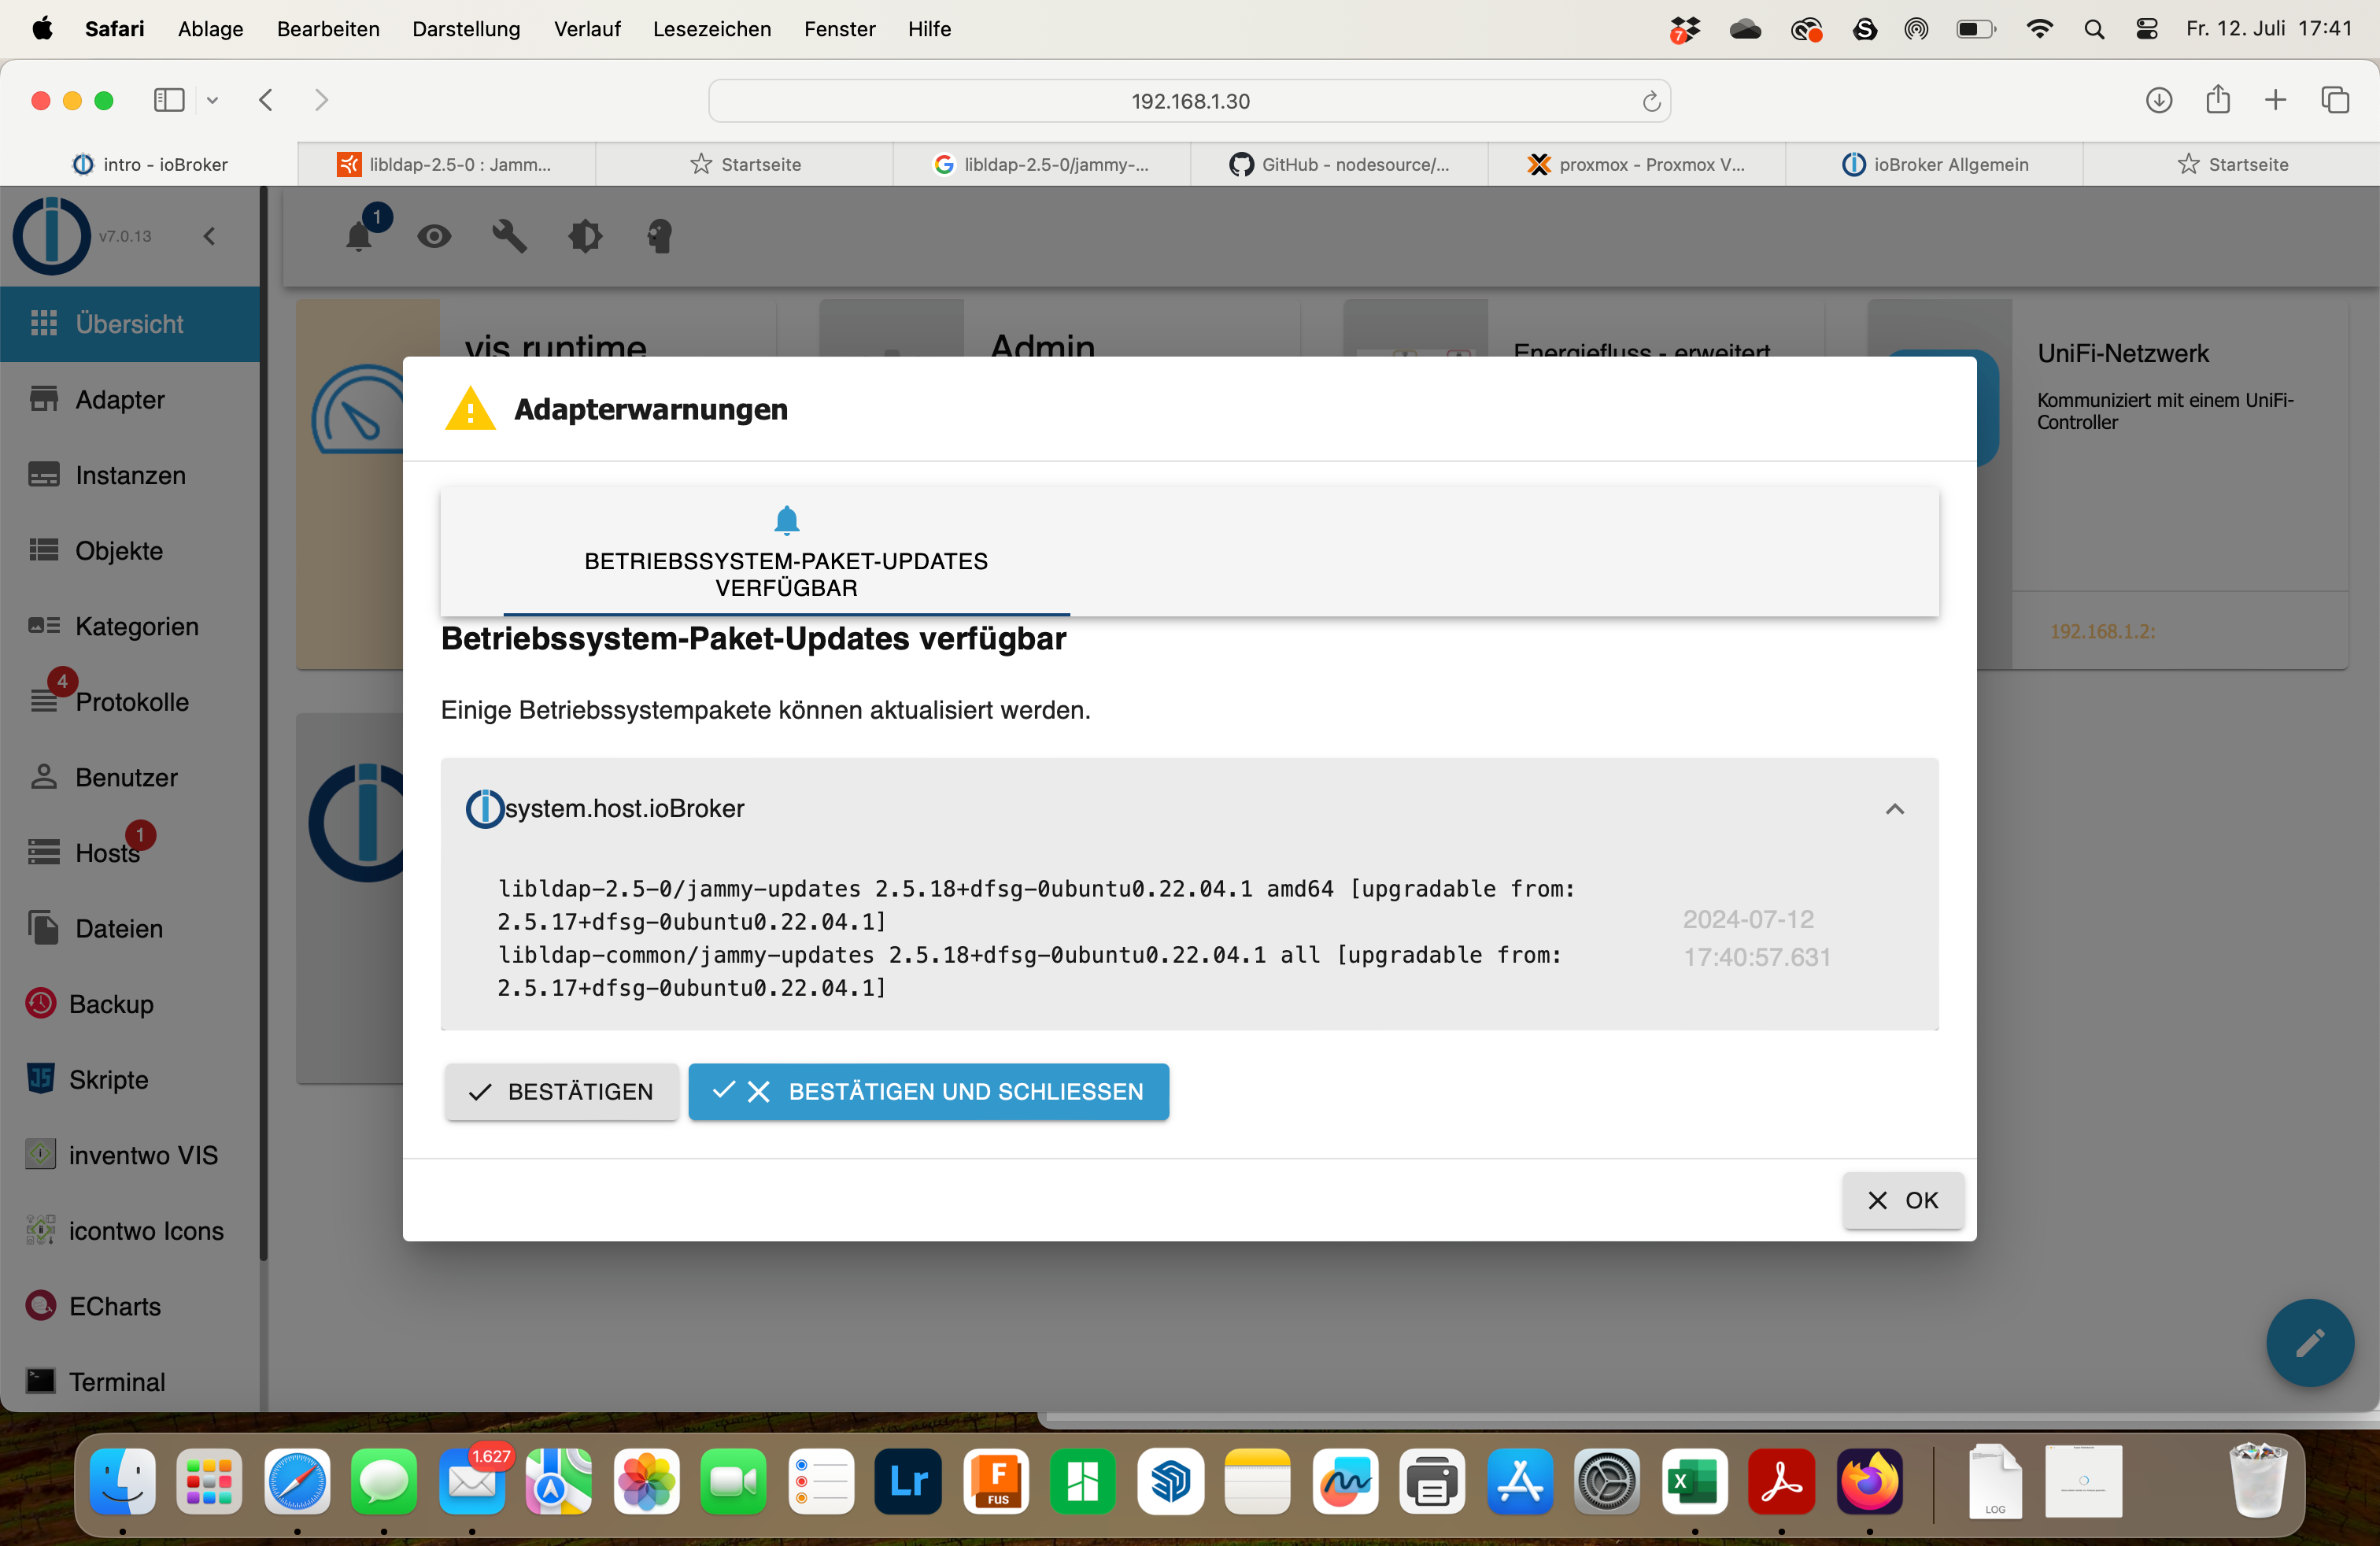The image size is (2380, 1546).
Task: Click the Bestätigen button
Action: [561, 1091]
